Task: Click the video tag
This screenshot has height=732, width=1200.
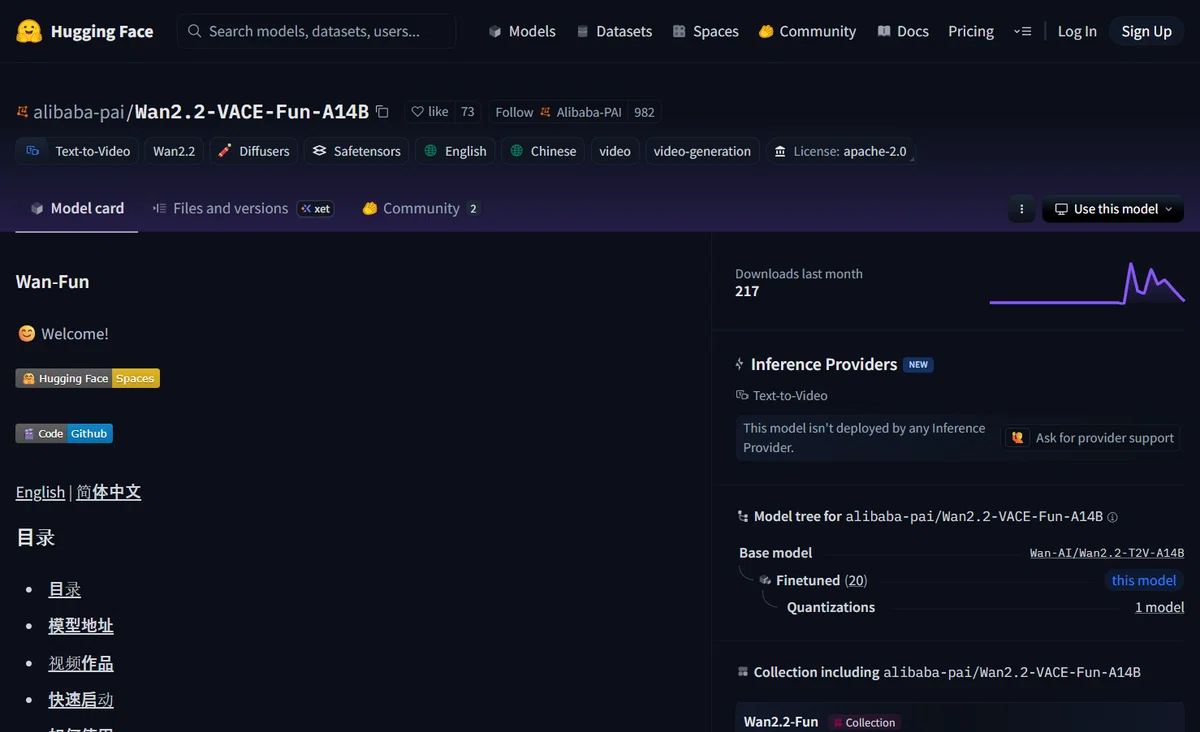Action: pos(615,151)
